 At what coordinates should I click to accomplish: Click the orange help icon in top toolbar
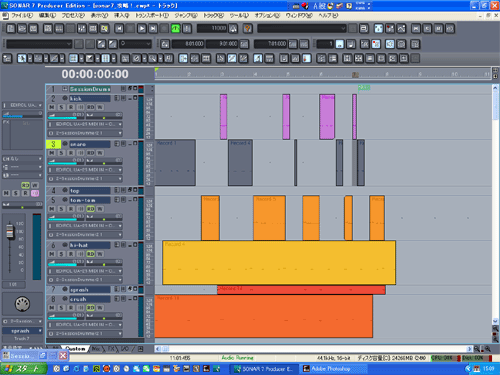click(x=247, y=29)
